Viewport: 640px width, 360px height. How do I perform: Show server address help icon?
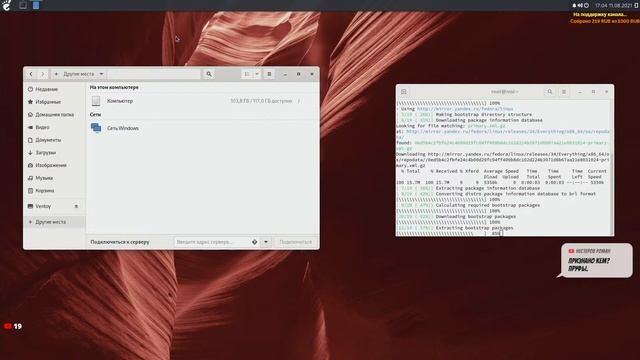(255, 242)
